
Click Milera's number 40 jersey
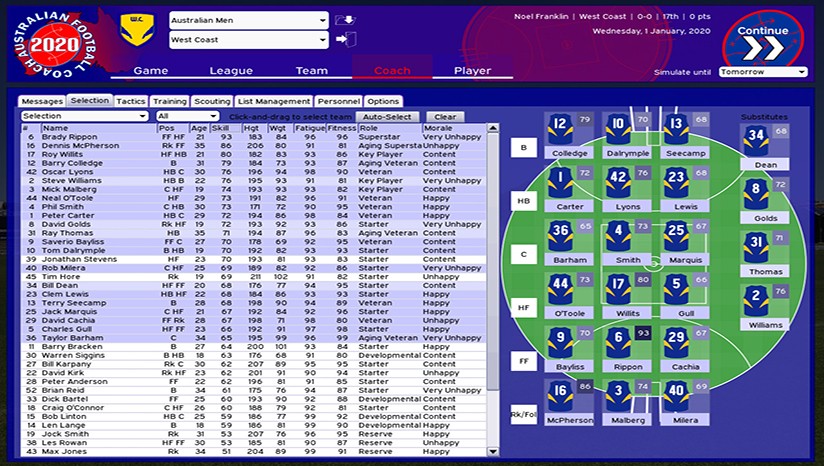[676, 397]
